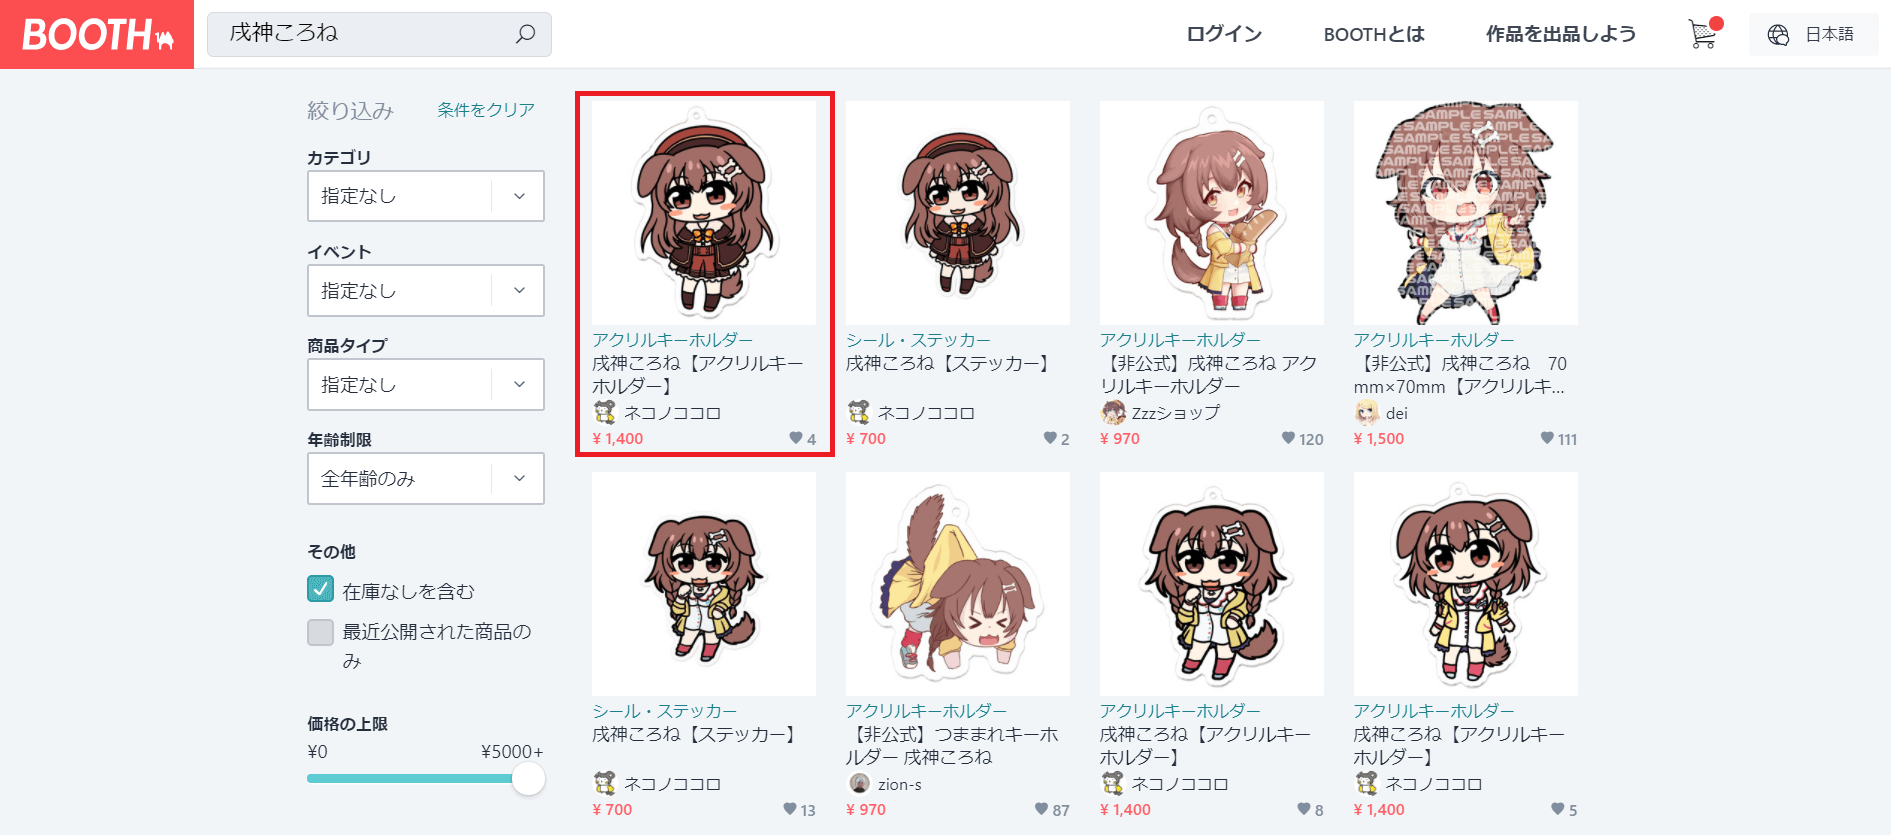Viewport: 1891px width, 835px height.
Task: Expand the イベント dropdown
Action: click(426, 290)
